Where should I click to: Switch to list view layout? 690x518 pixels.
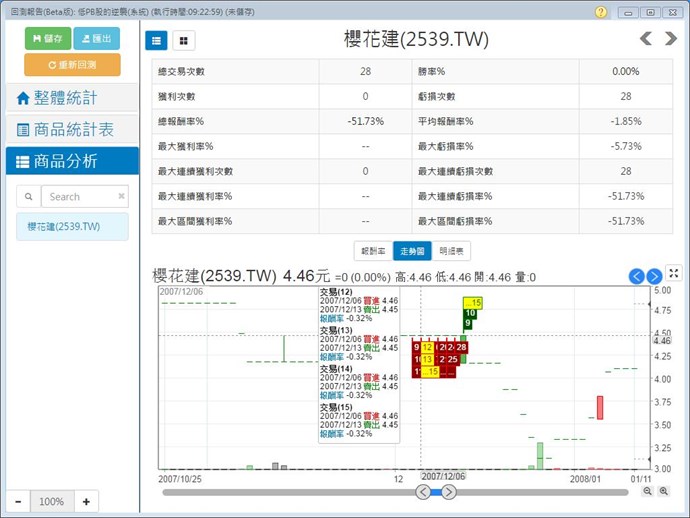158,40
